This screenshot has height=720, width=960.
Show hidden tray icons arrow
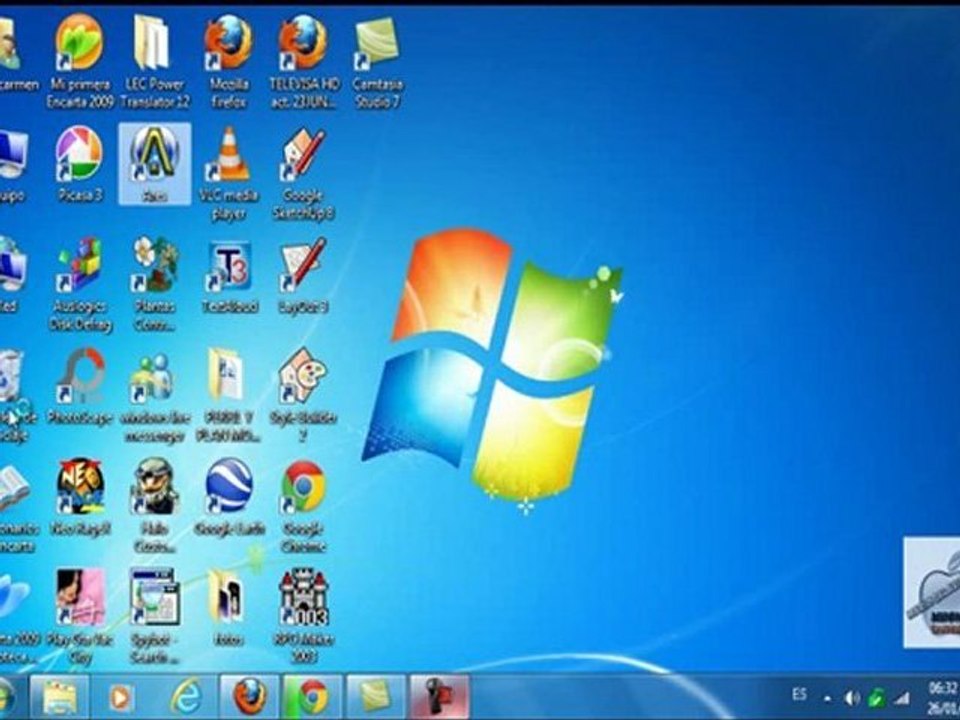pos(827,697)
